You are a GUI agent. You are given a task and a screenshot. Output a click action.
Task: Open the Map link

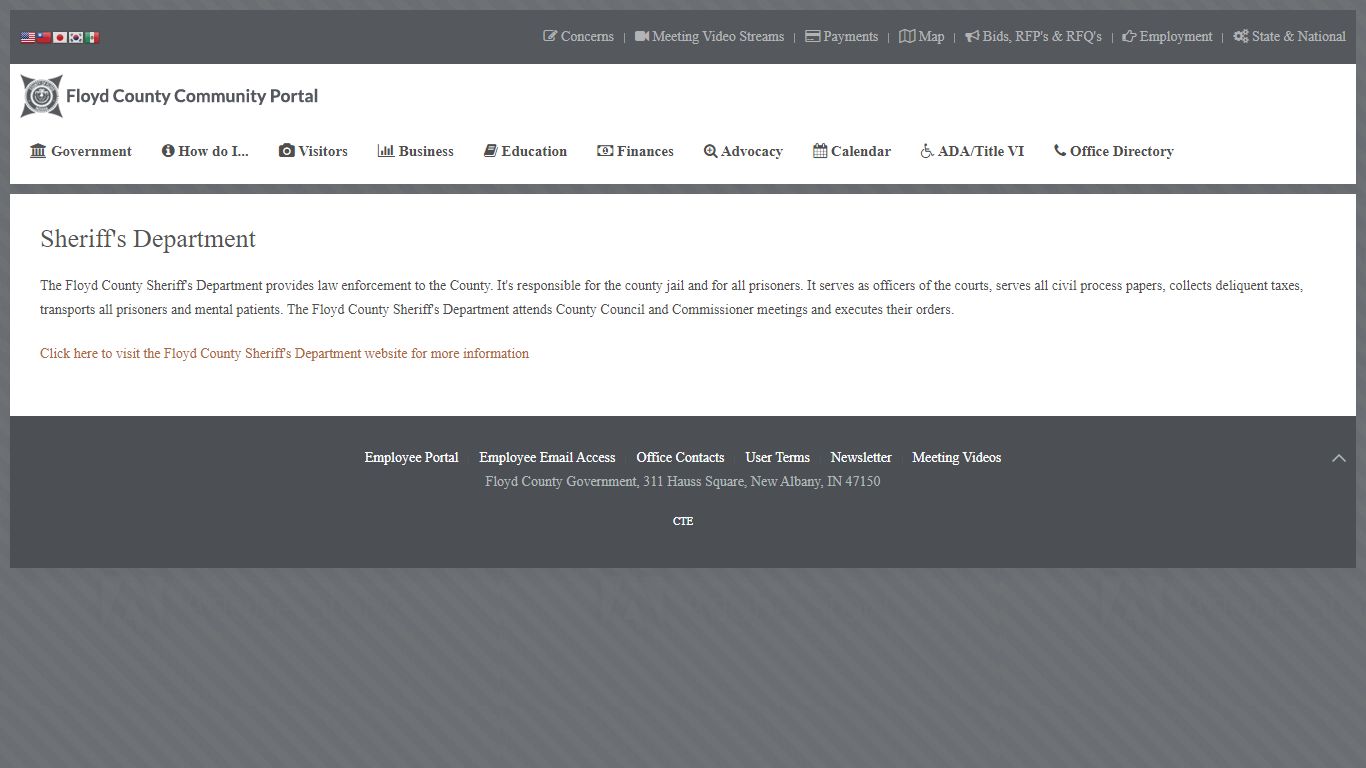tap(921, 36)
